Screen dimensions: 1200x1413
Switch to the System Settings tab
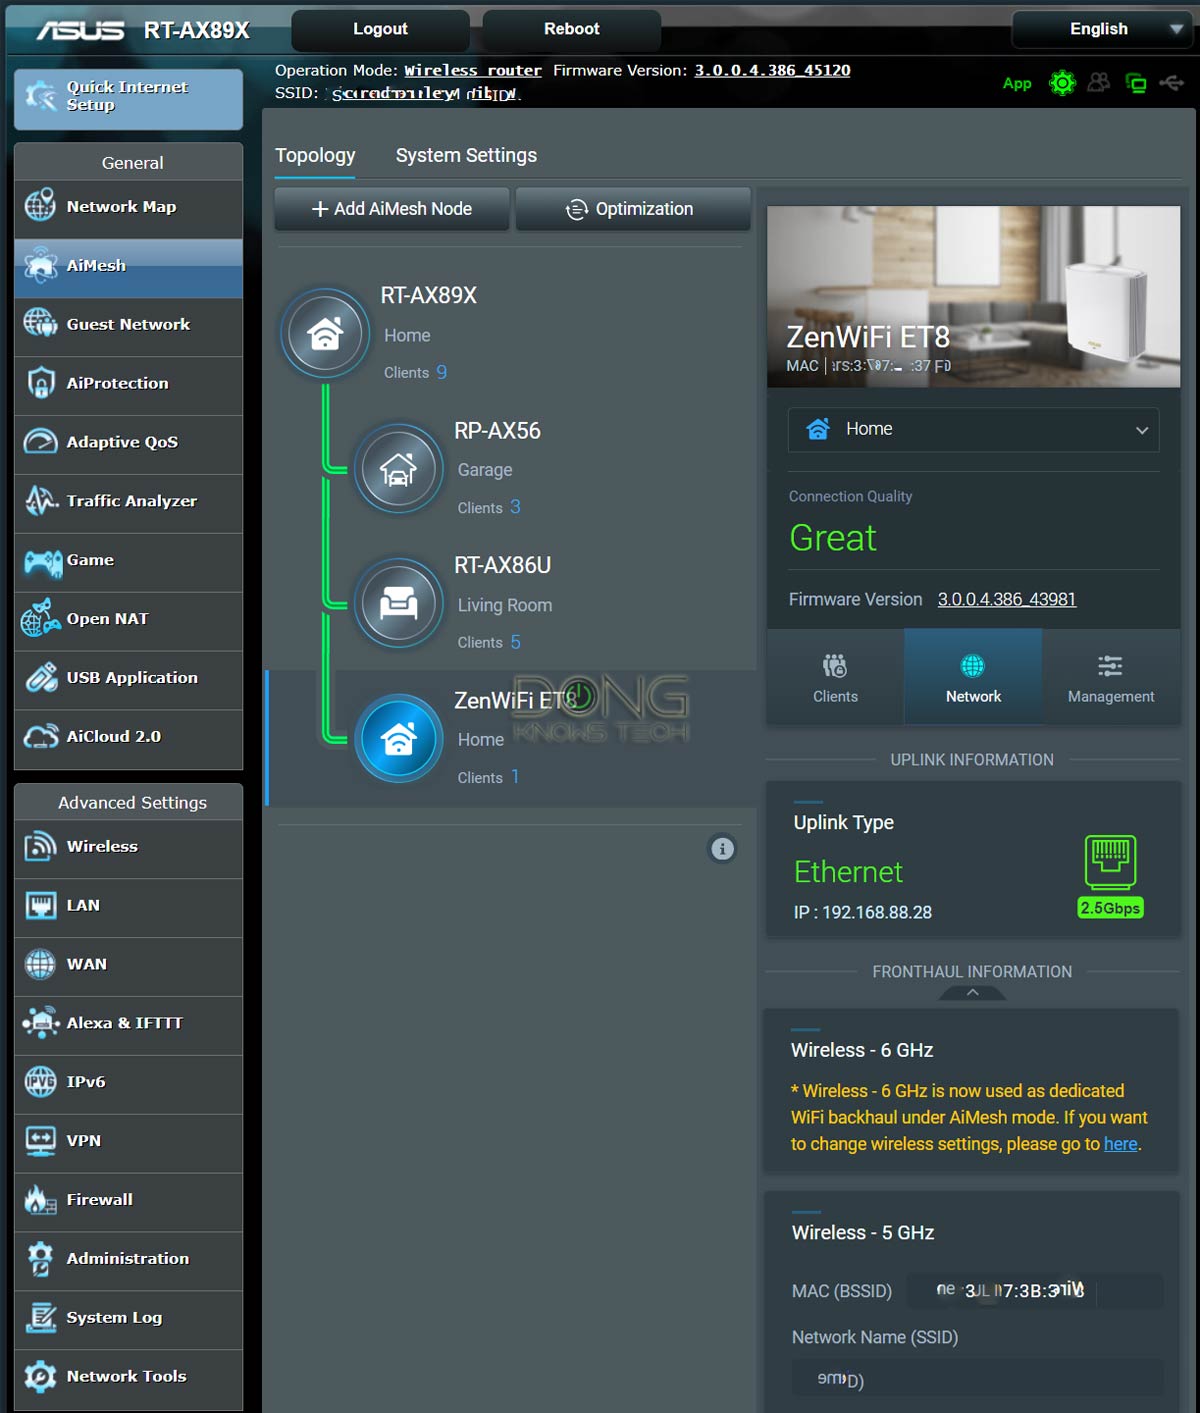tap(466, 155)
